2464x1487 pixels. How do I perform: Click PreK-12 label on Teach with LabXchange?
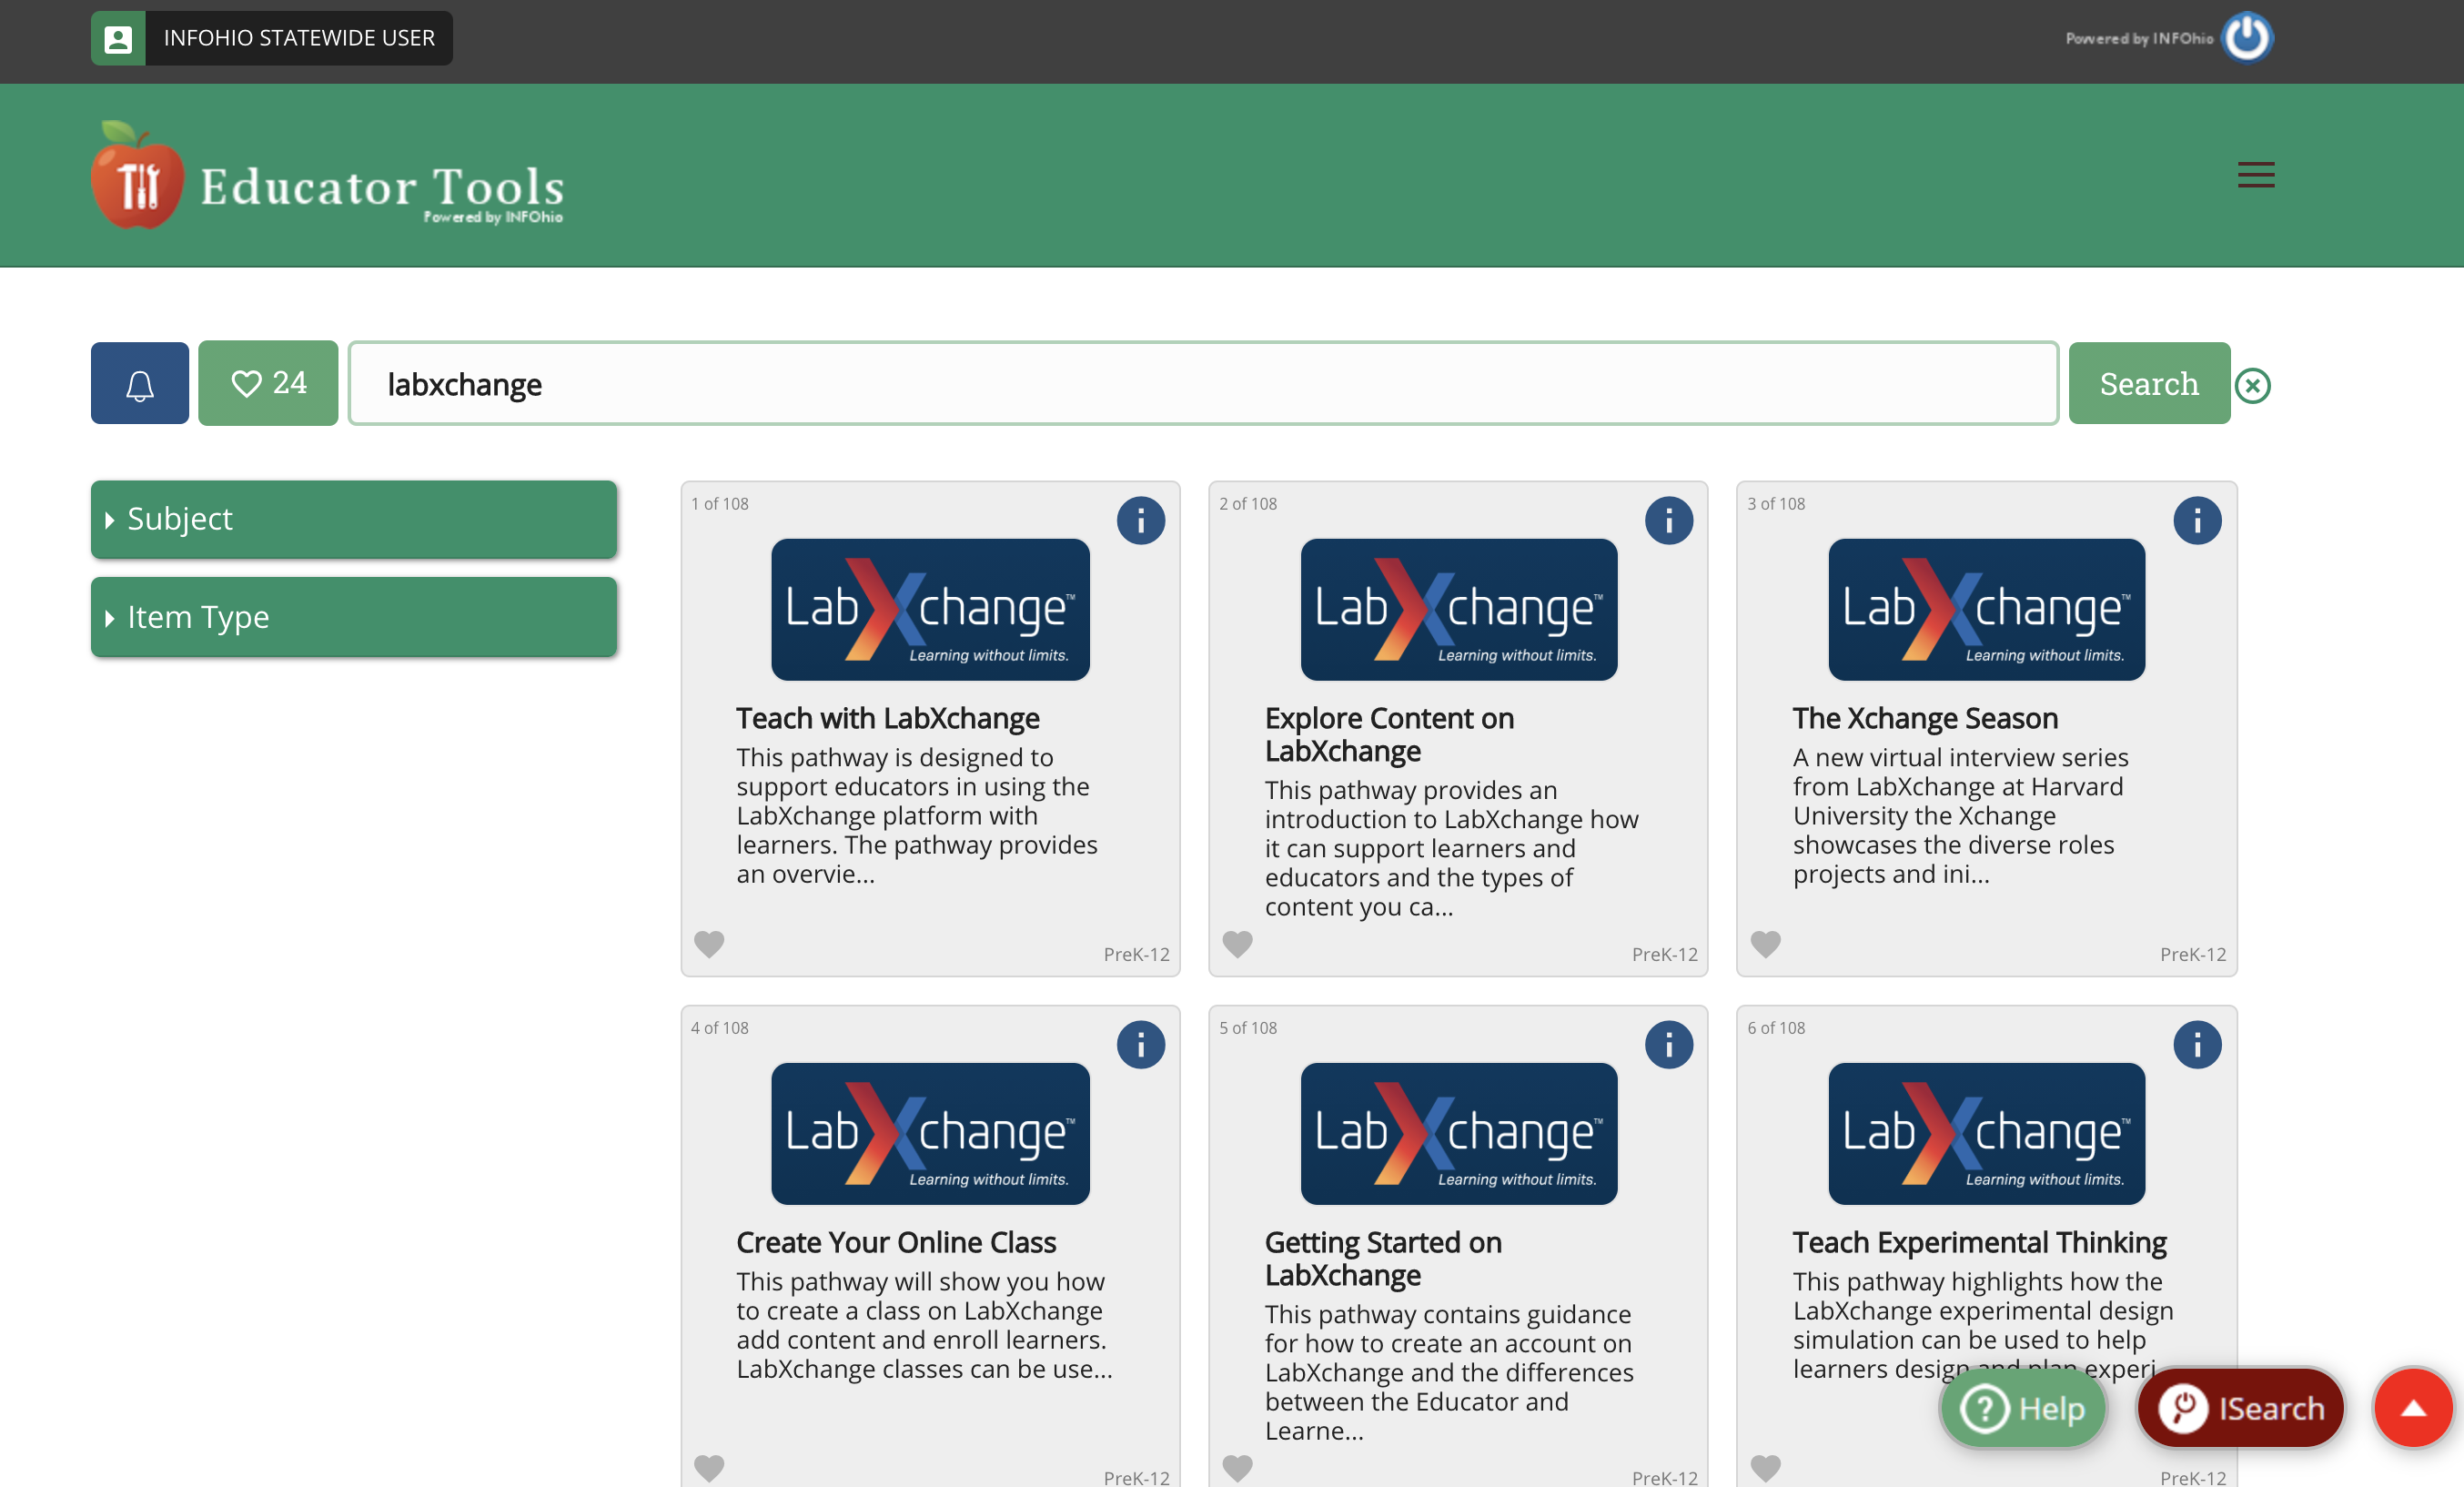(1136, 954)
